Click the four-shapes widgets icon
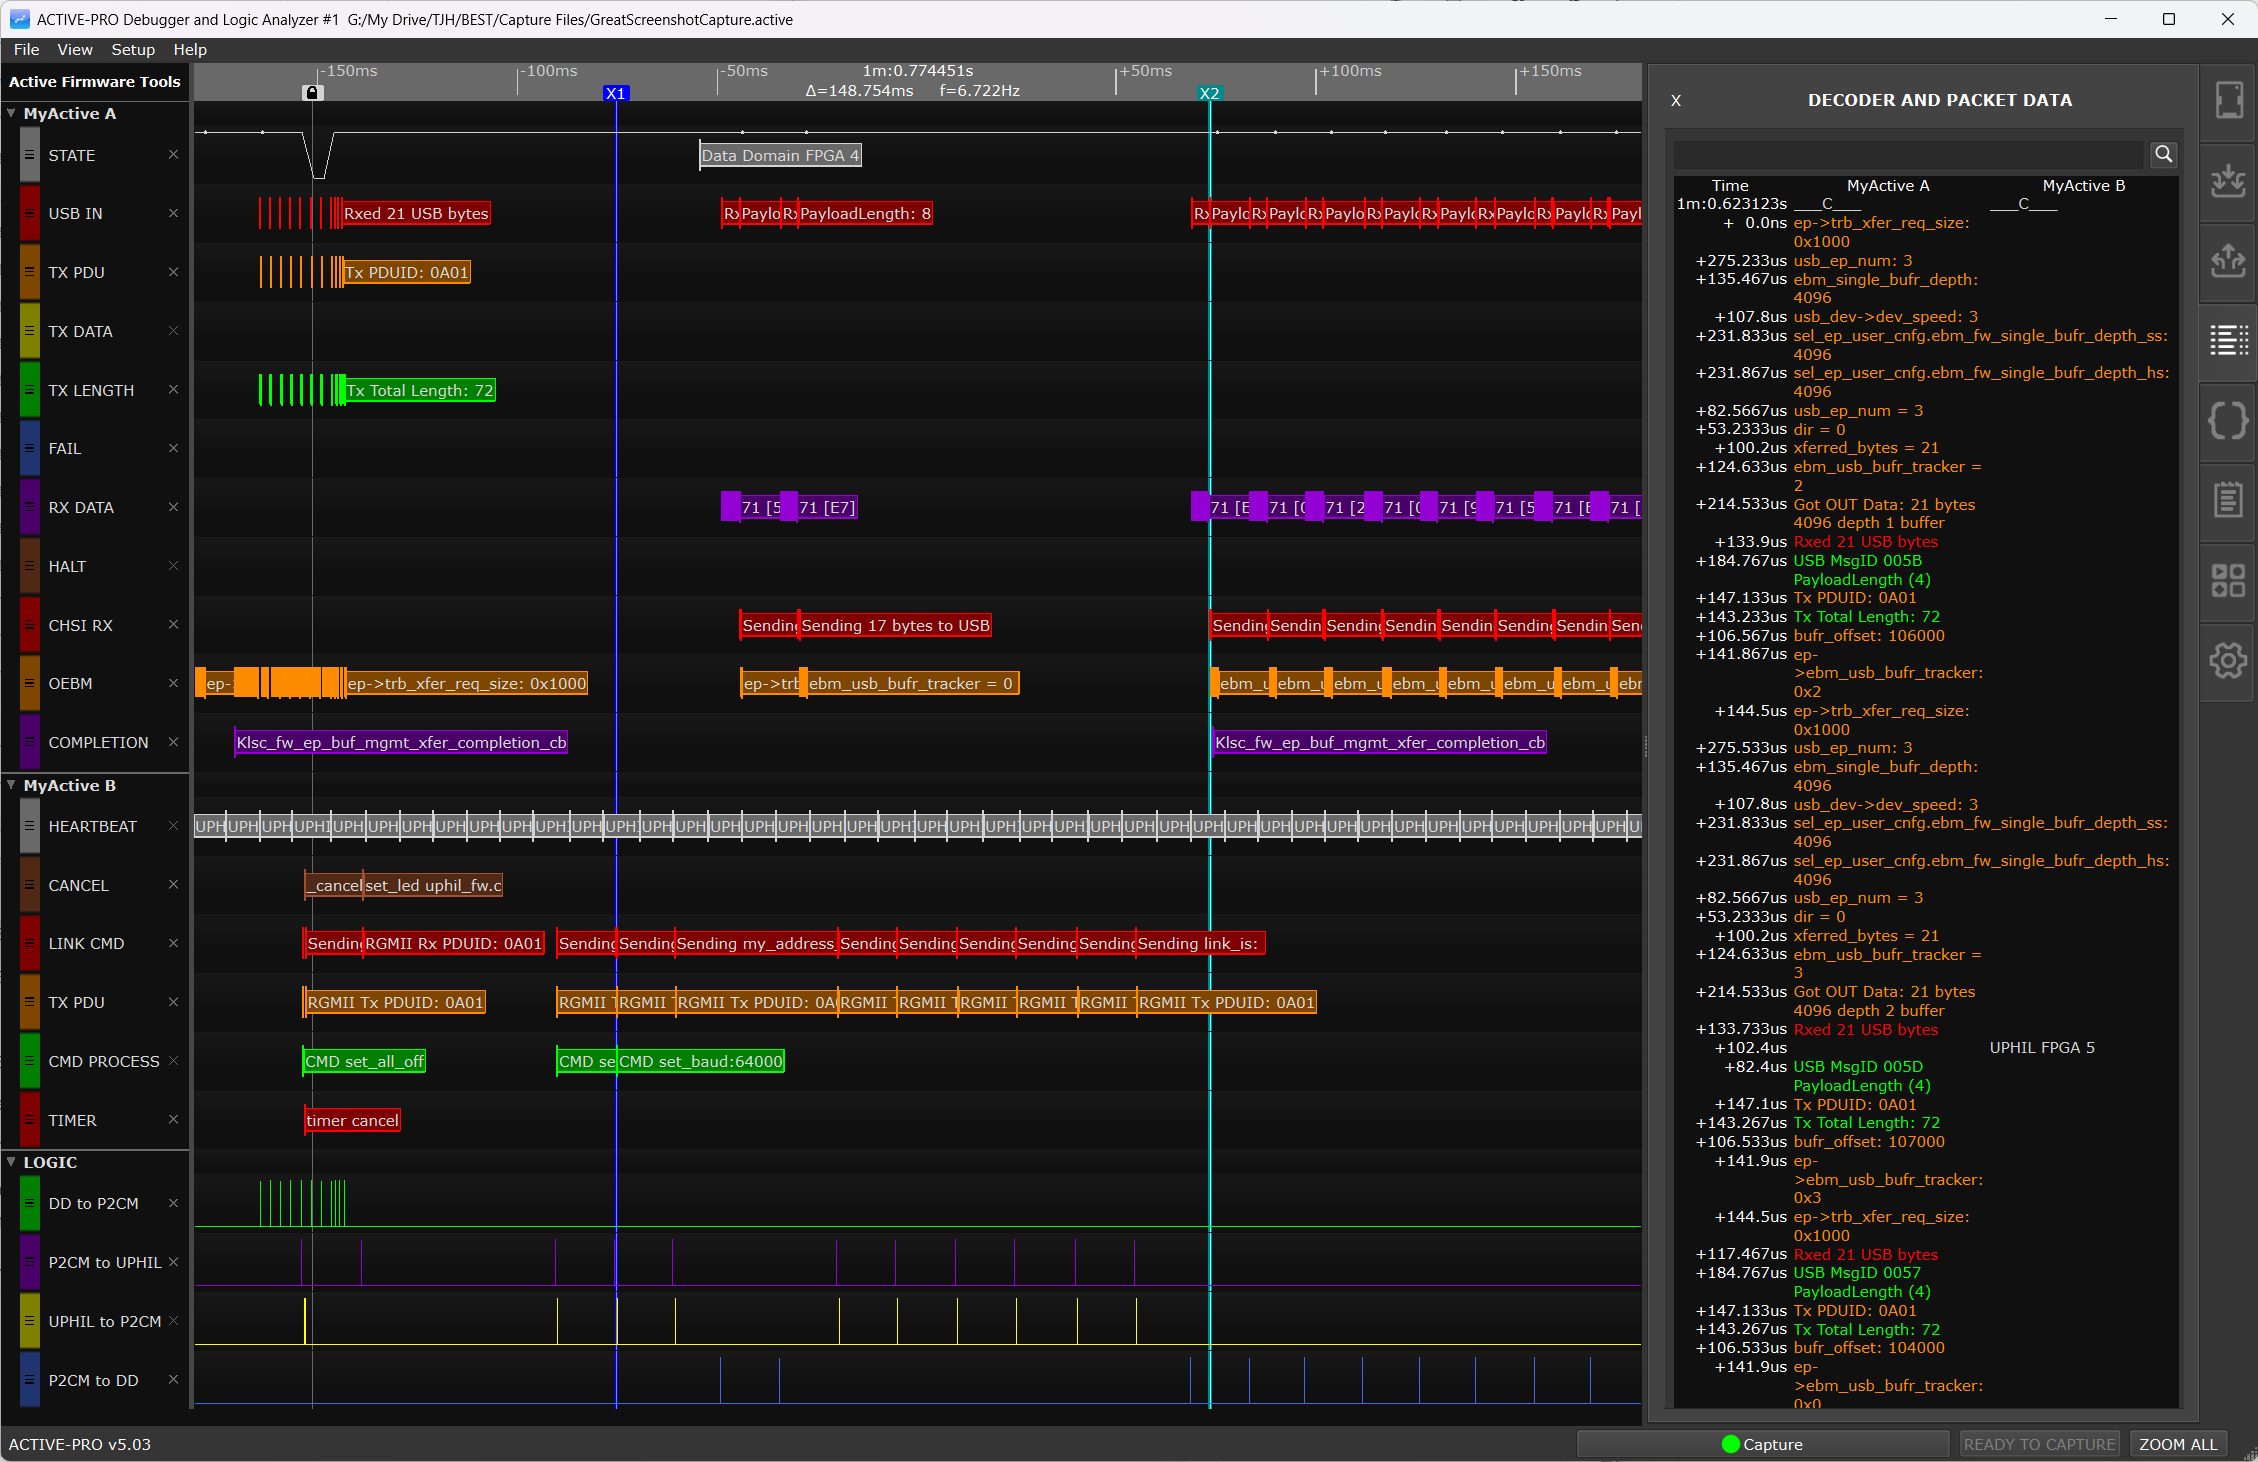This screenshot has width=2258, height=1462. click(2228, 580)
